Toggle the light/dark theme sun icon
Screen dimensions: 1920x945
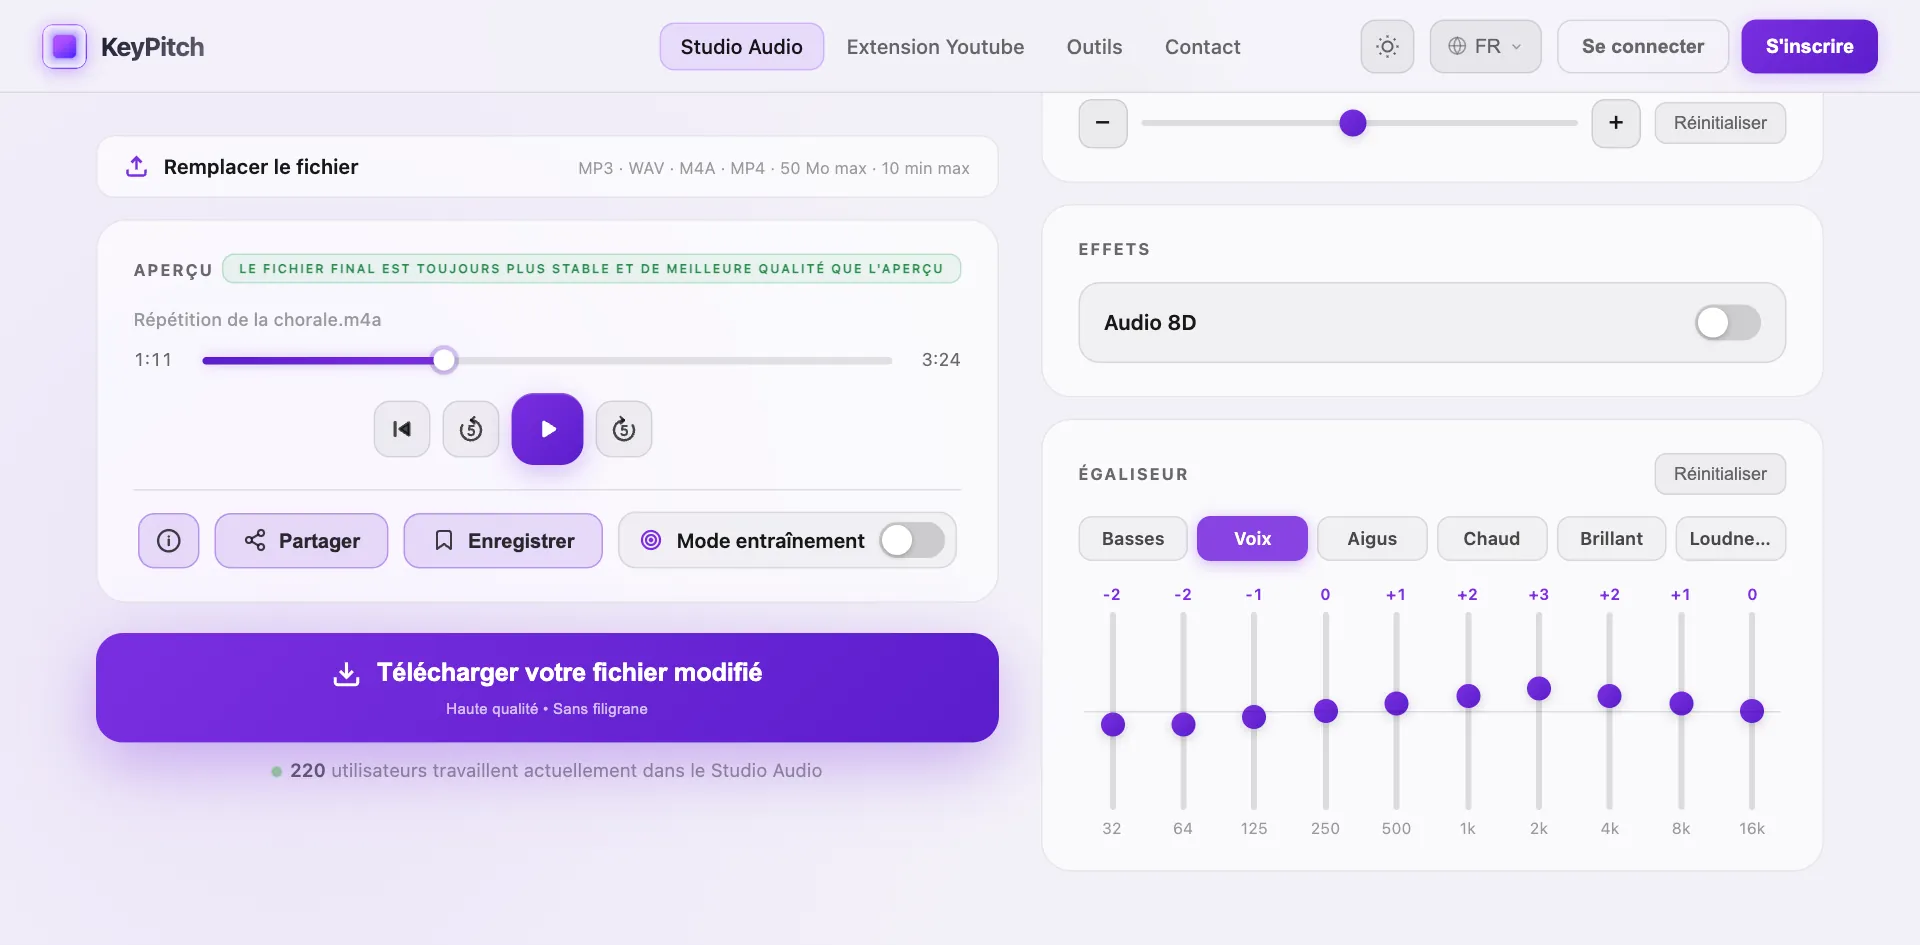1387,46
